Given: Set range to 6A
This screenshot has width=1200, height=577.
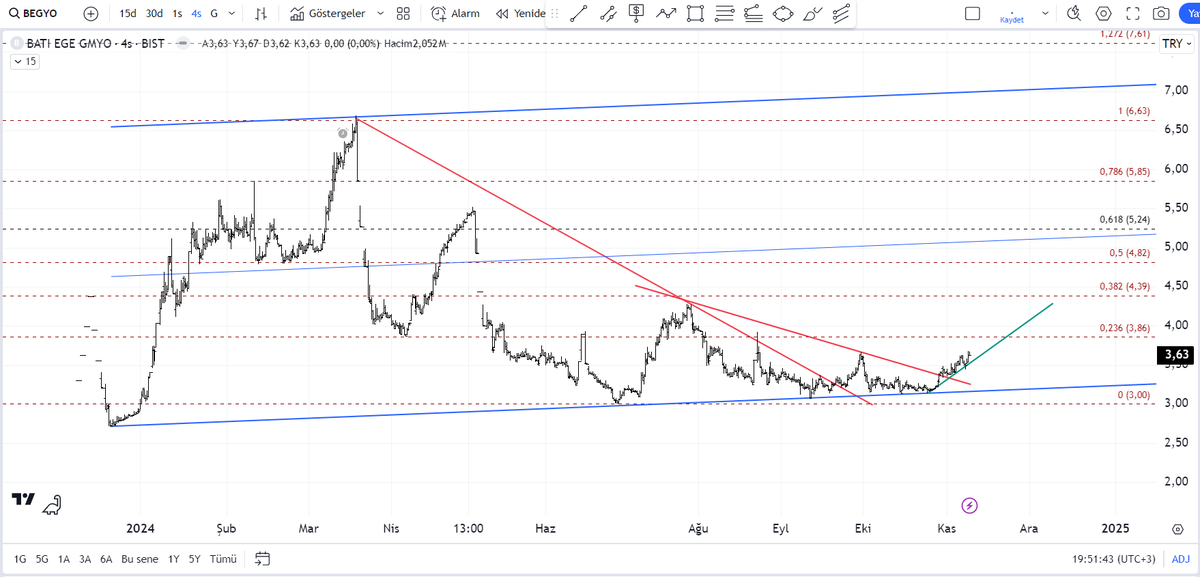Looking at the screenshot, I should 106,559.
